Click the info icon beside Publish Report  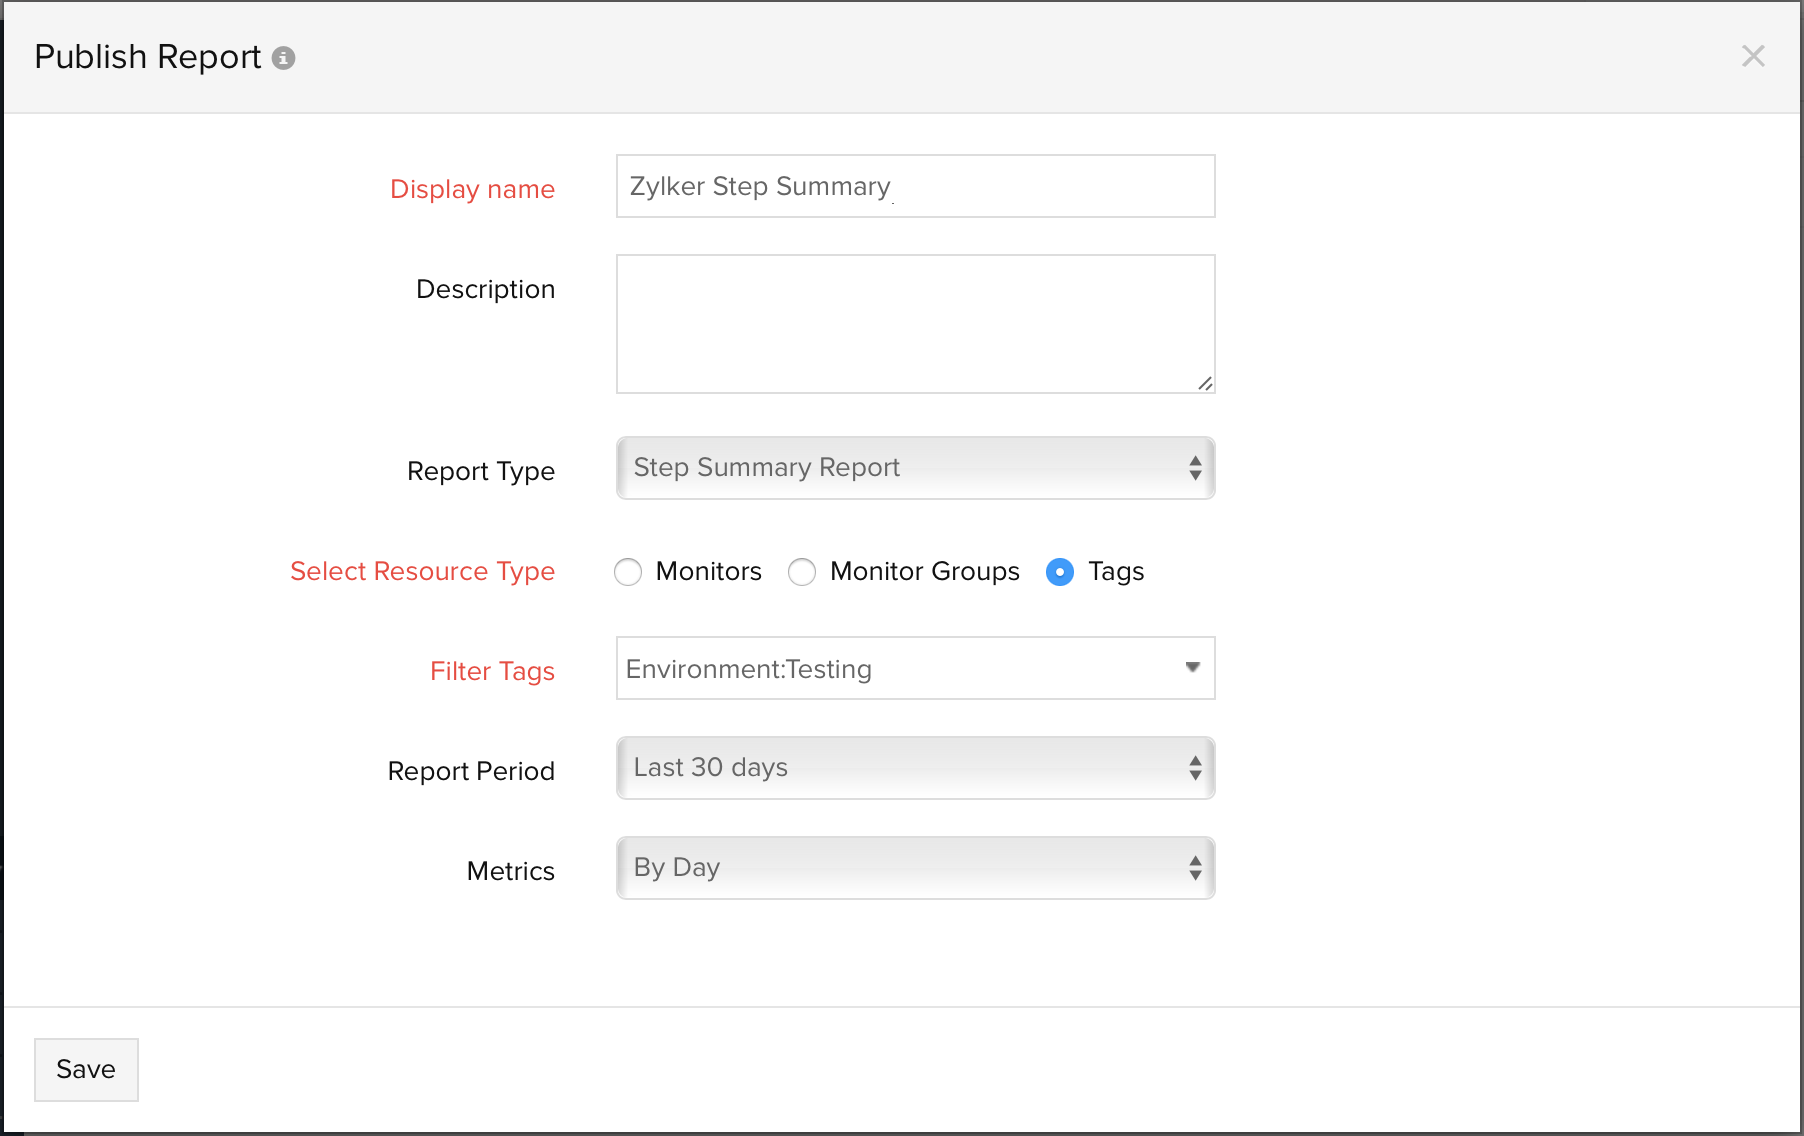click(284, 58)
